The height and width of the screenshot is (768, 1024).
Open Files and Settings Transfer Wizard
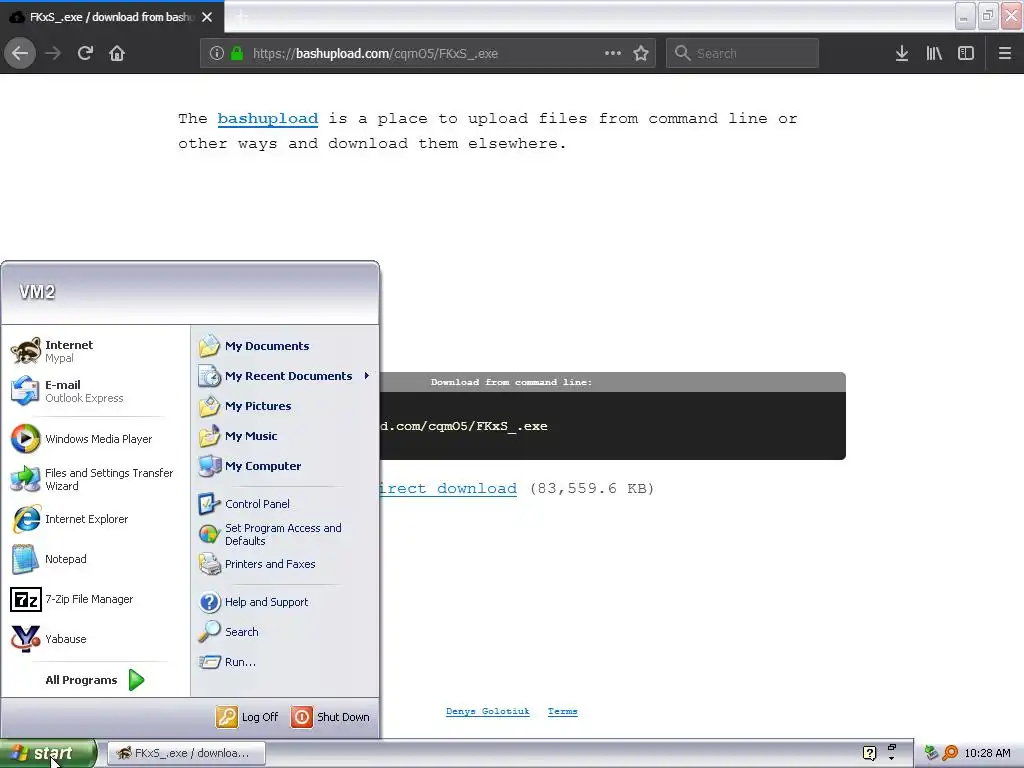pos(95,479)
